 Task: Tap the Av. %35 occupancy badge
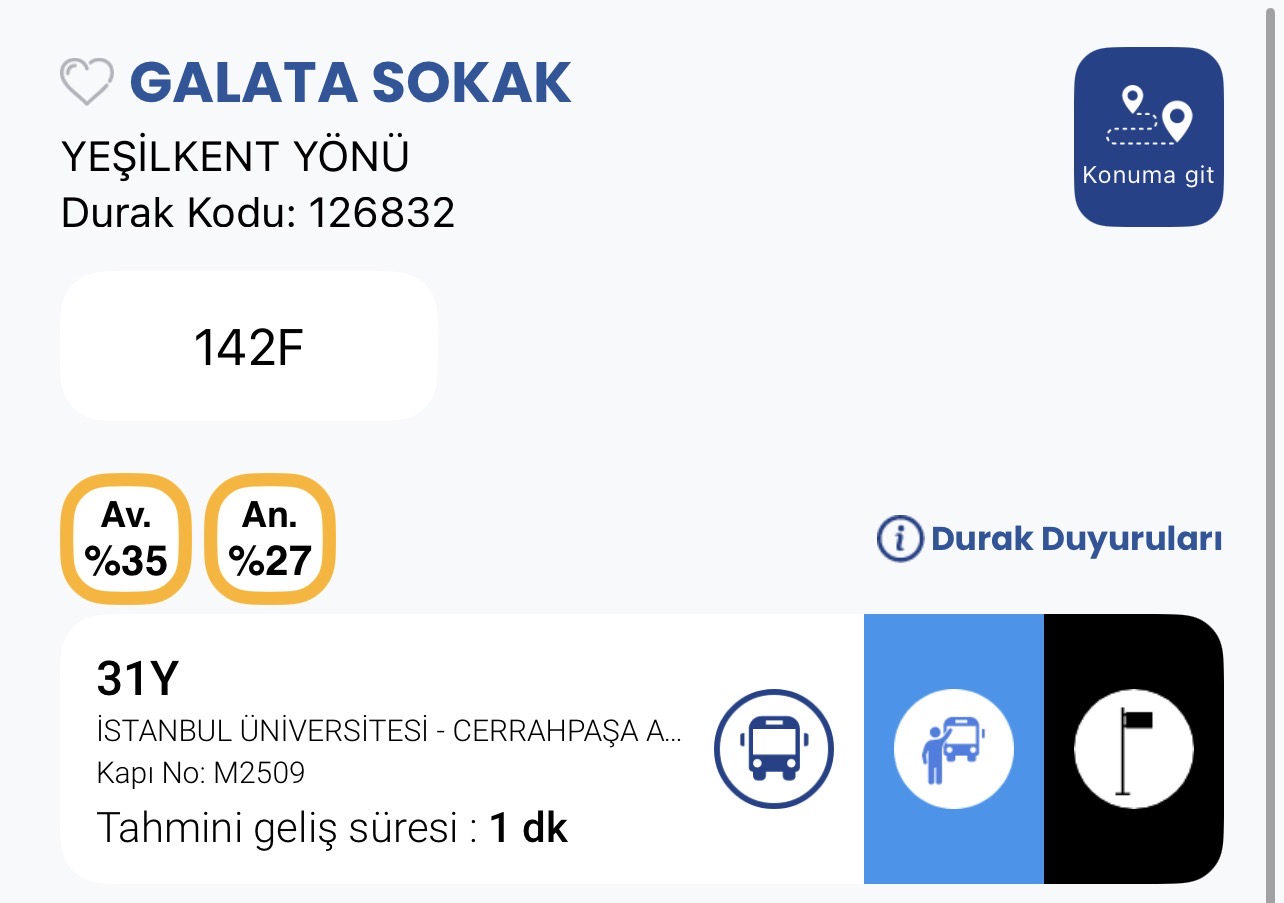point(126,540)
